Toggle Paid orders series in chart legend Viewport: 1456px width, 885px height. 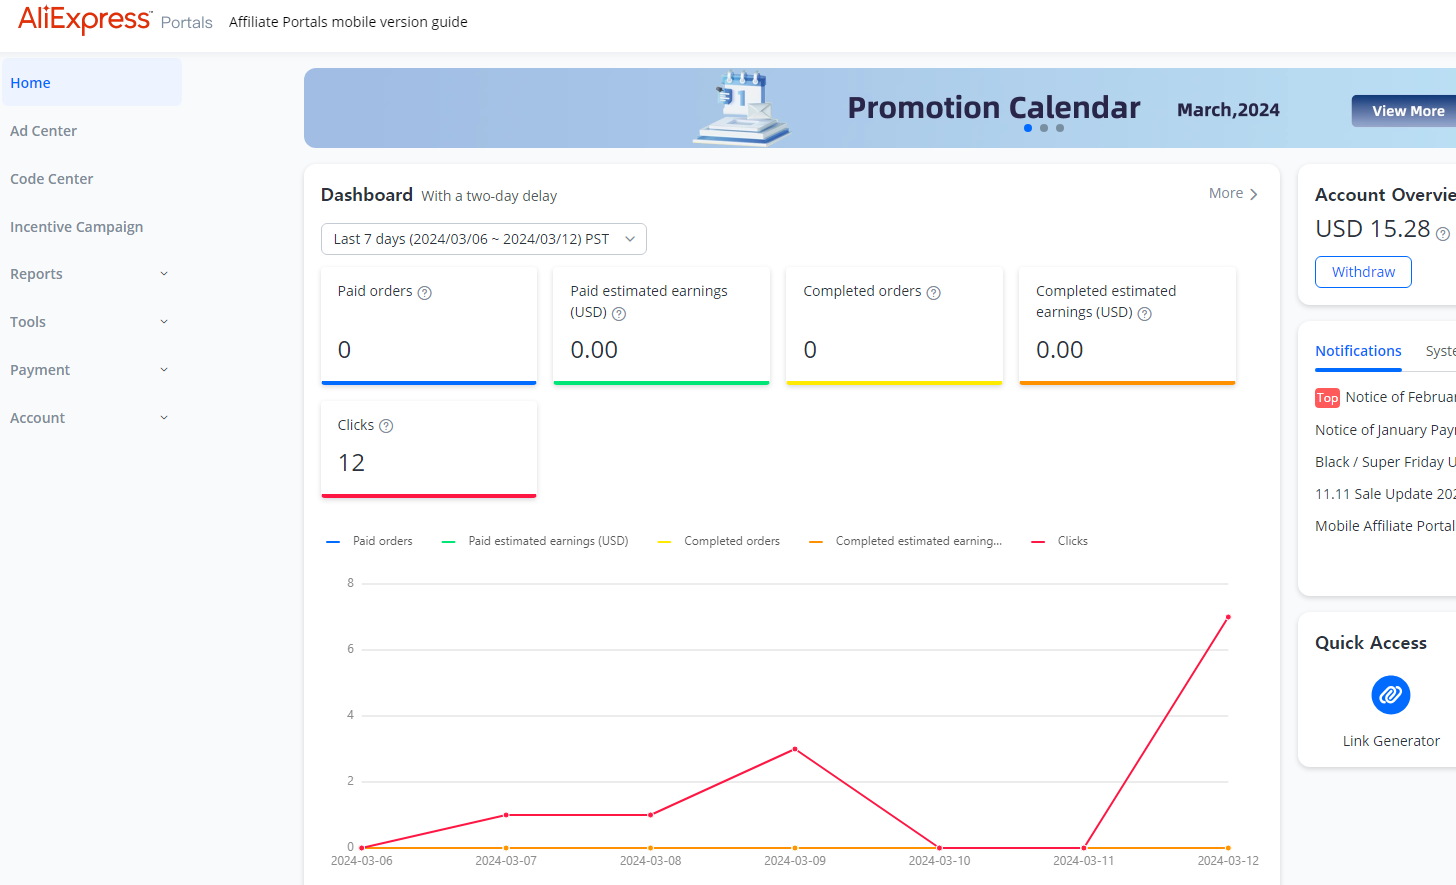pos(369,541)
